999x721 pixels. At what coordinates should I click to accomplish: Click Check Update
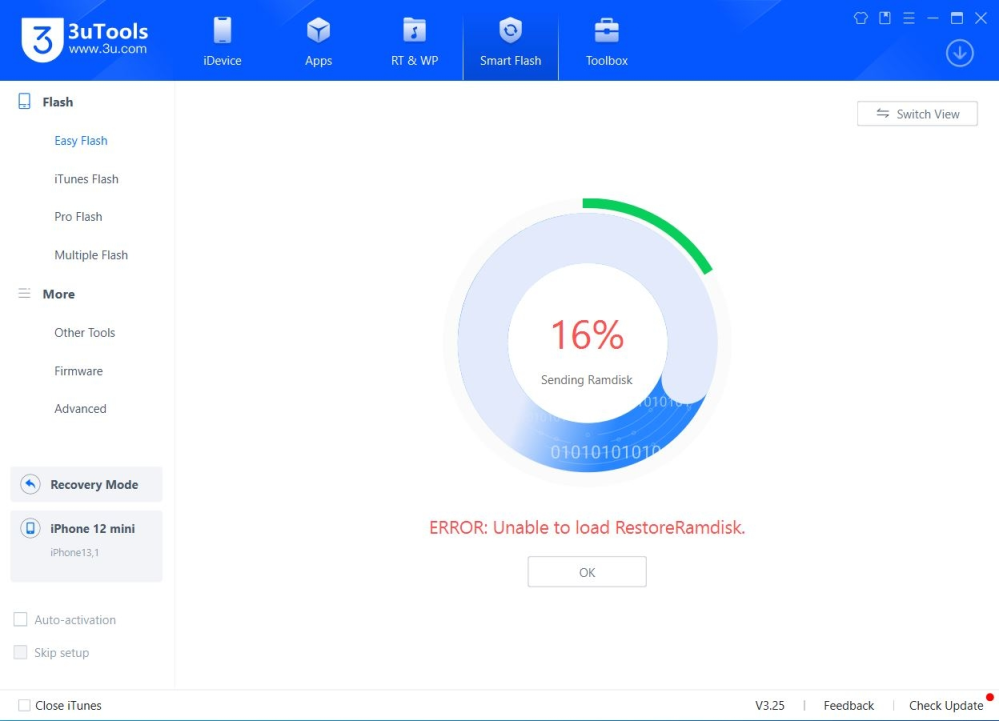point(946,705)
